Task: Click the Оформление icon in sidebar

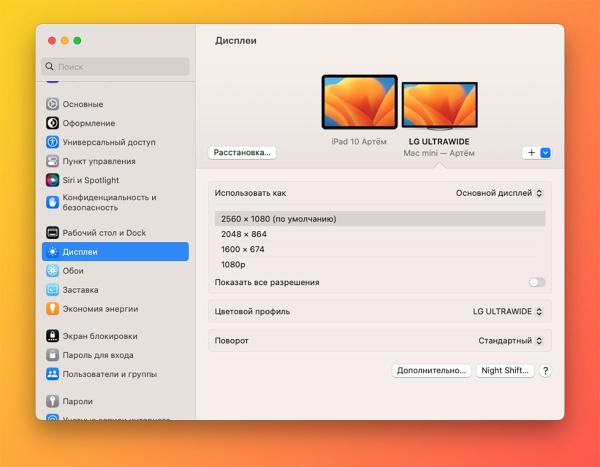Action: click(52, 123)
